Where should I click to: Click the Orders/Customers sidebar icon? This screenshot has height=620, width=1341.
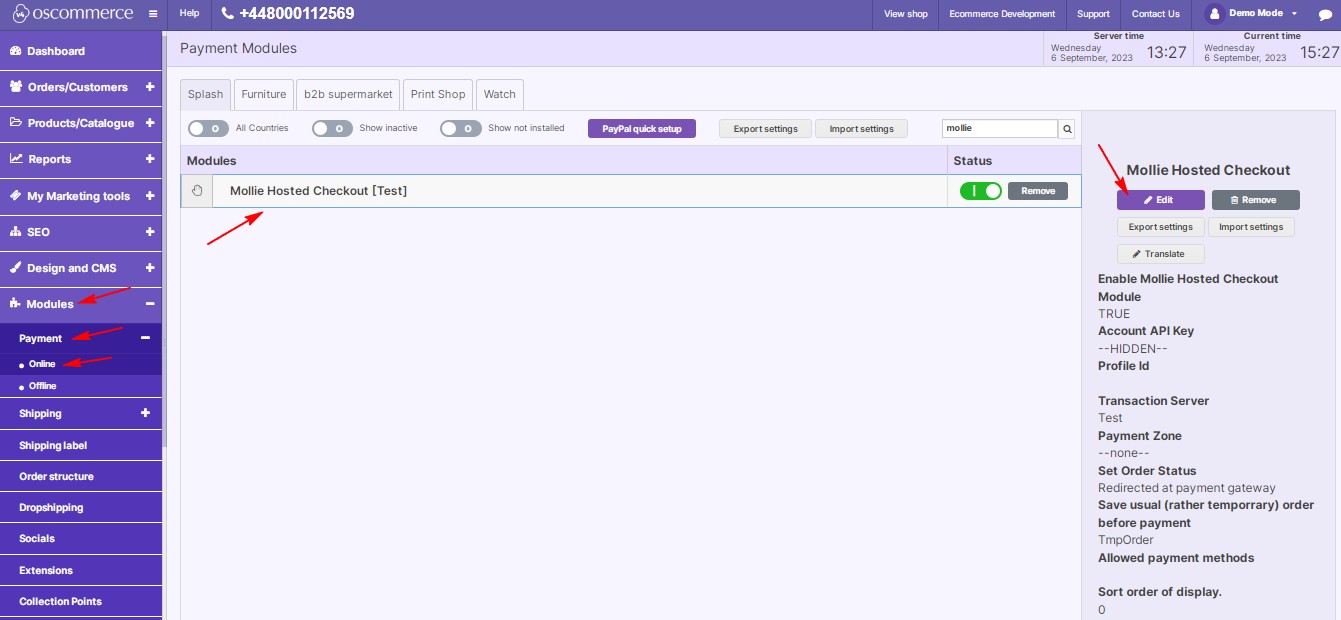tap(16, 87)
